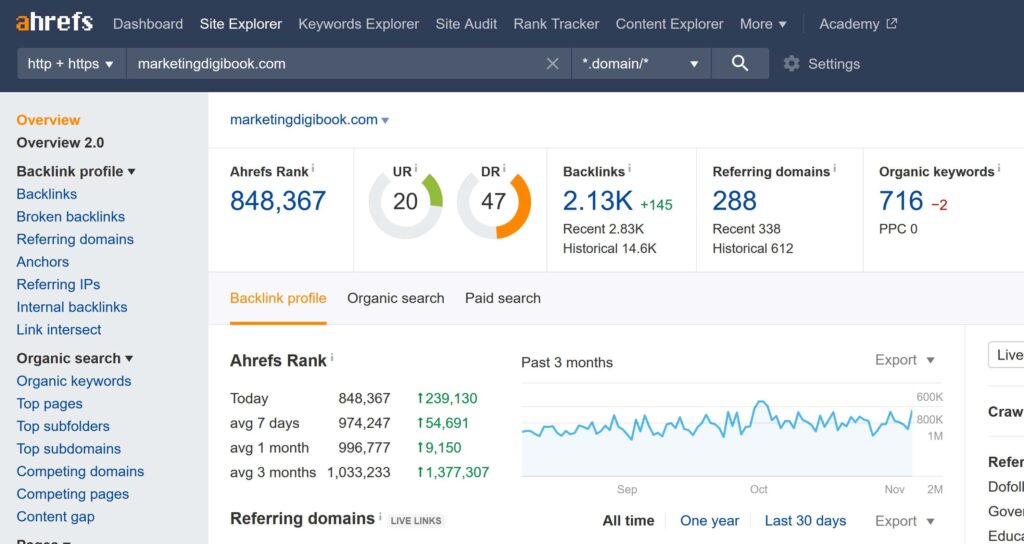
Task: Click the info icon by the Ahrefs Rank chart heading
Action: 332,357
